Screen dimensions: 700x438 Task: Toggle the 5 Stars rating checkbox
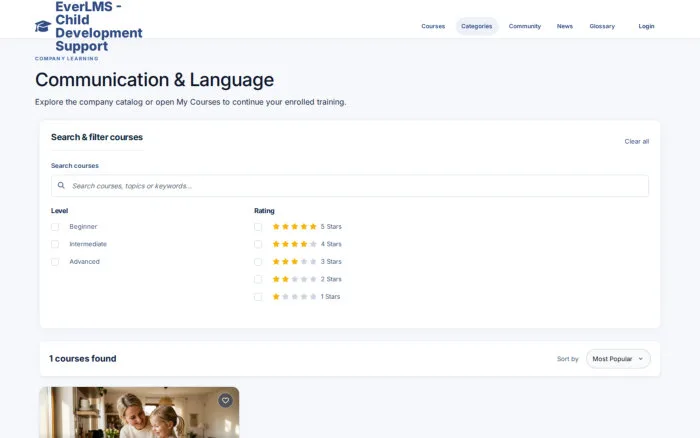tap(258, 227)
